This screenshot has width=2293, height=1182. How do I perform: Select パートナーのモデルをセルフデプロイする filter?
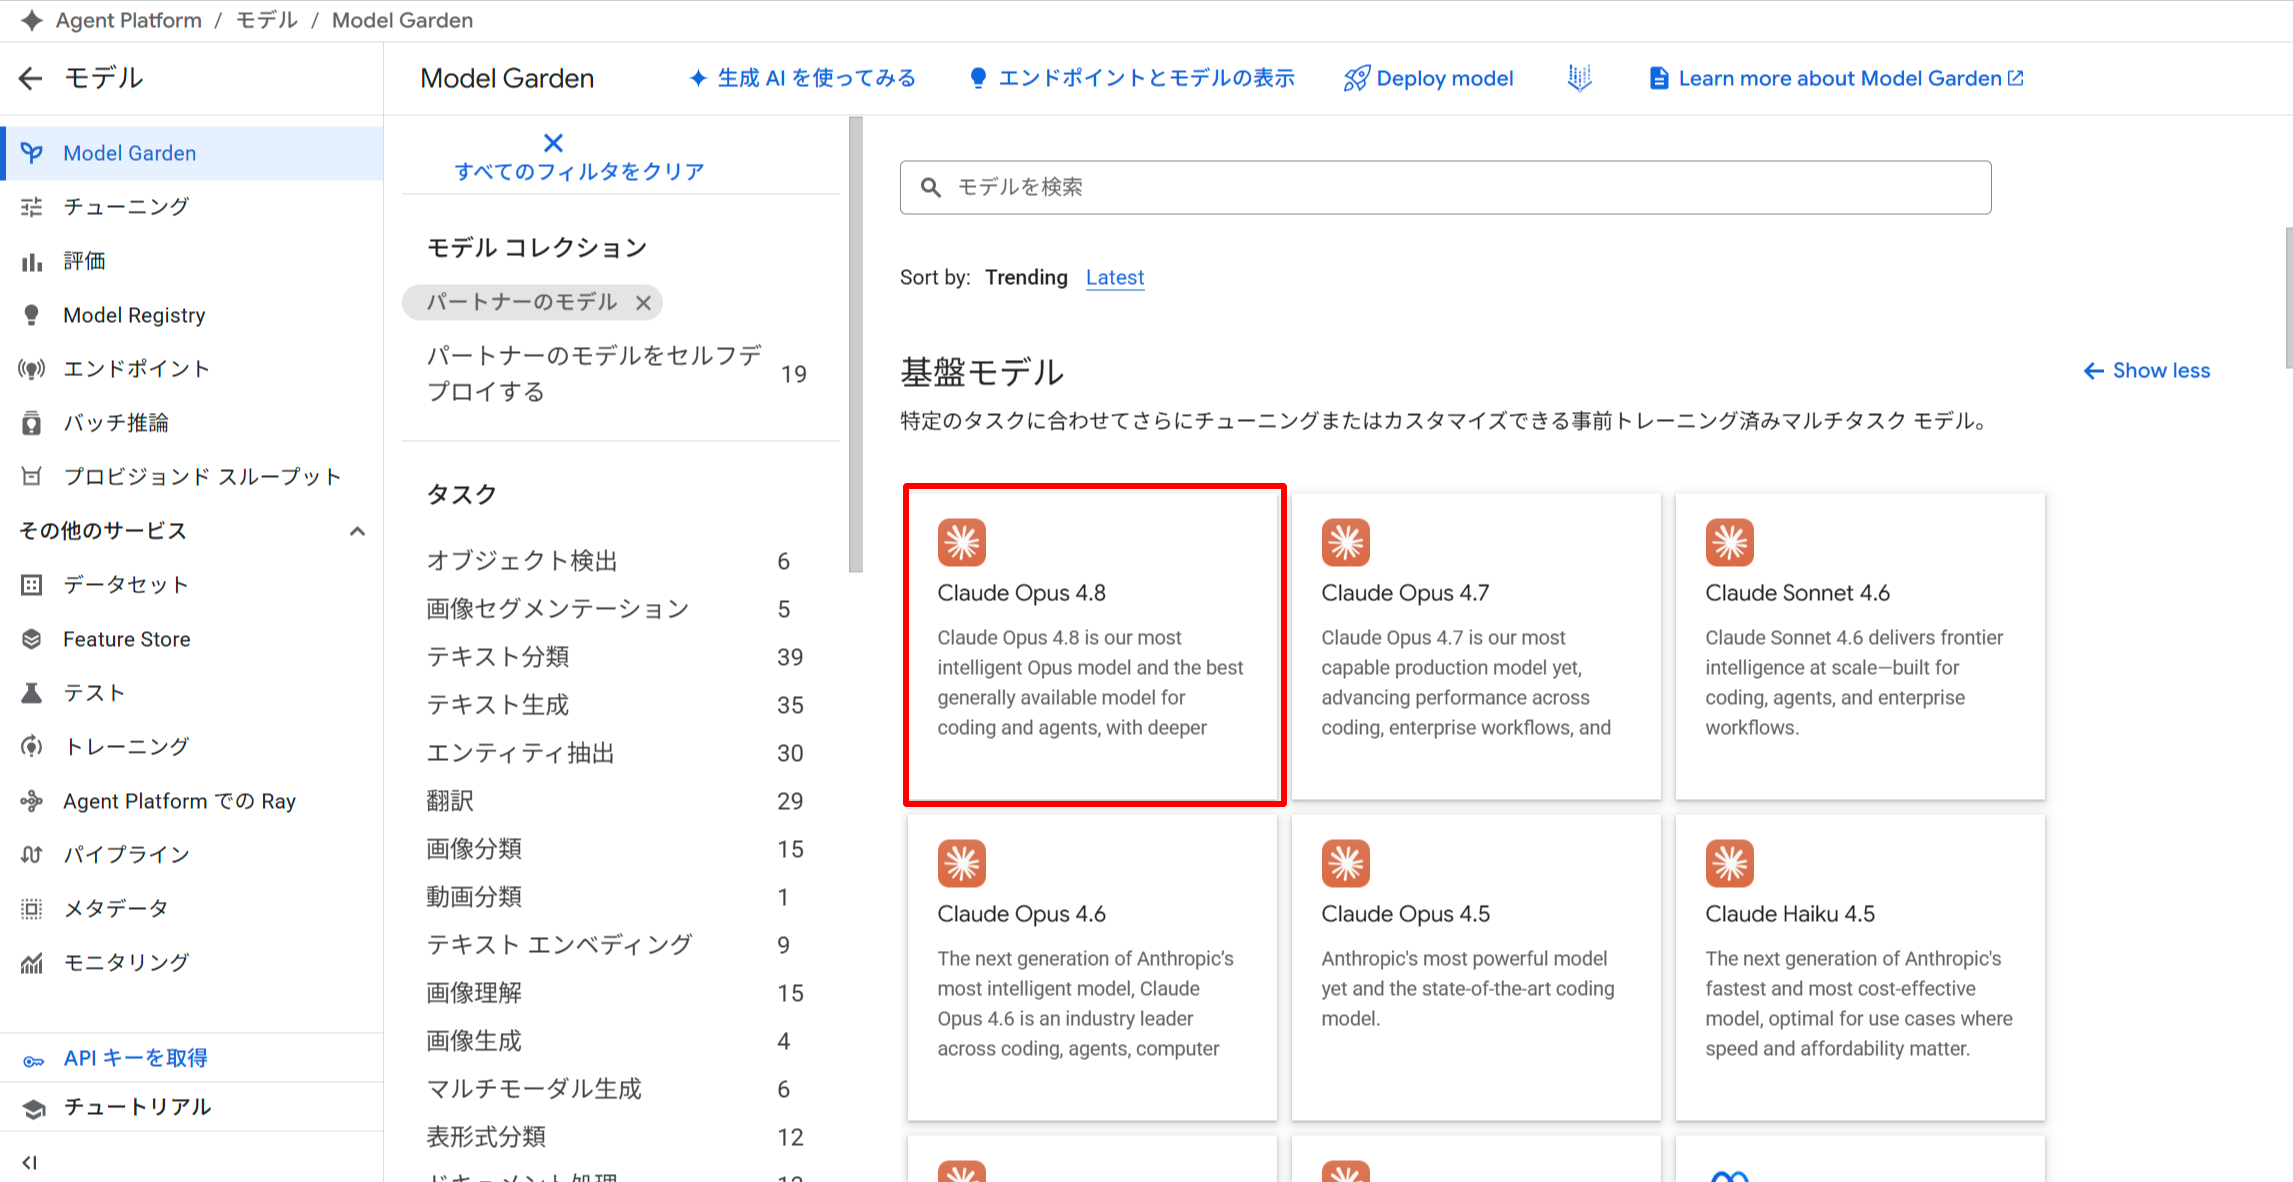click(618, 374)
